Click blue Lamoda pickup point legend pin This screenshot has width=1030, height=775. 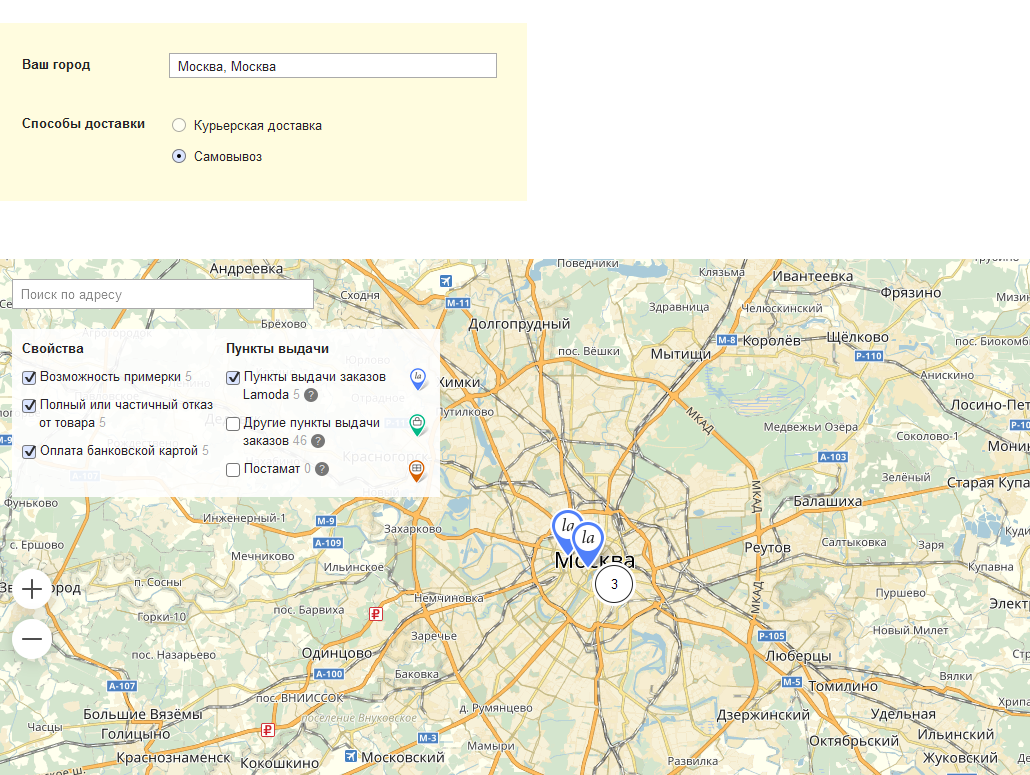[418, 379]
